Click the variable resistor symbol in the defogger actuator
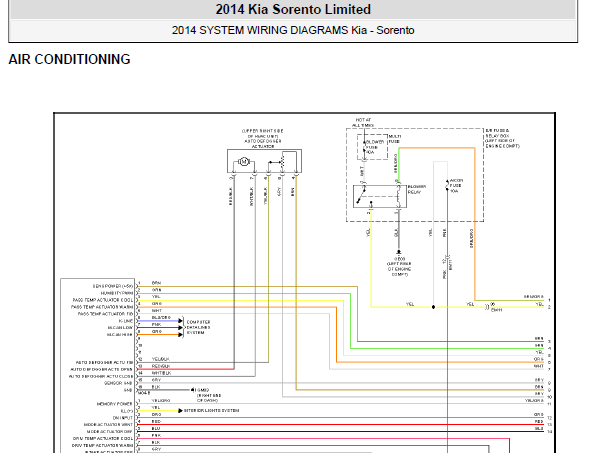This screenshot has height=453, width=602. [283, 162]
